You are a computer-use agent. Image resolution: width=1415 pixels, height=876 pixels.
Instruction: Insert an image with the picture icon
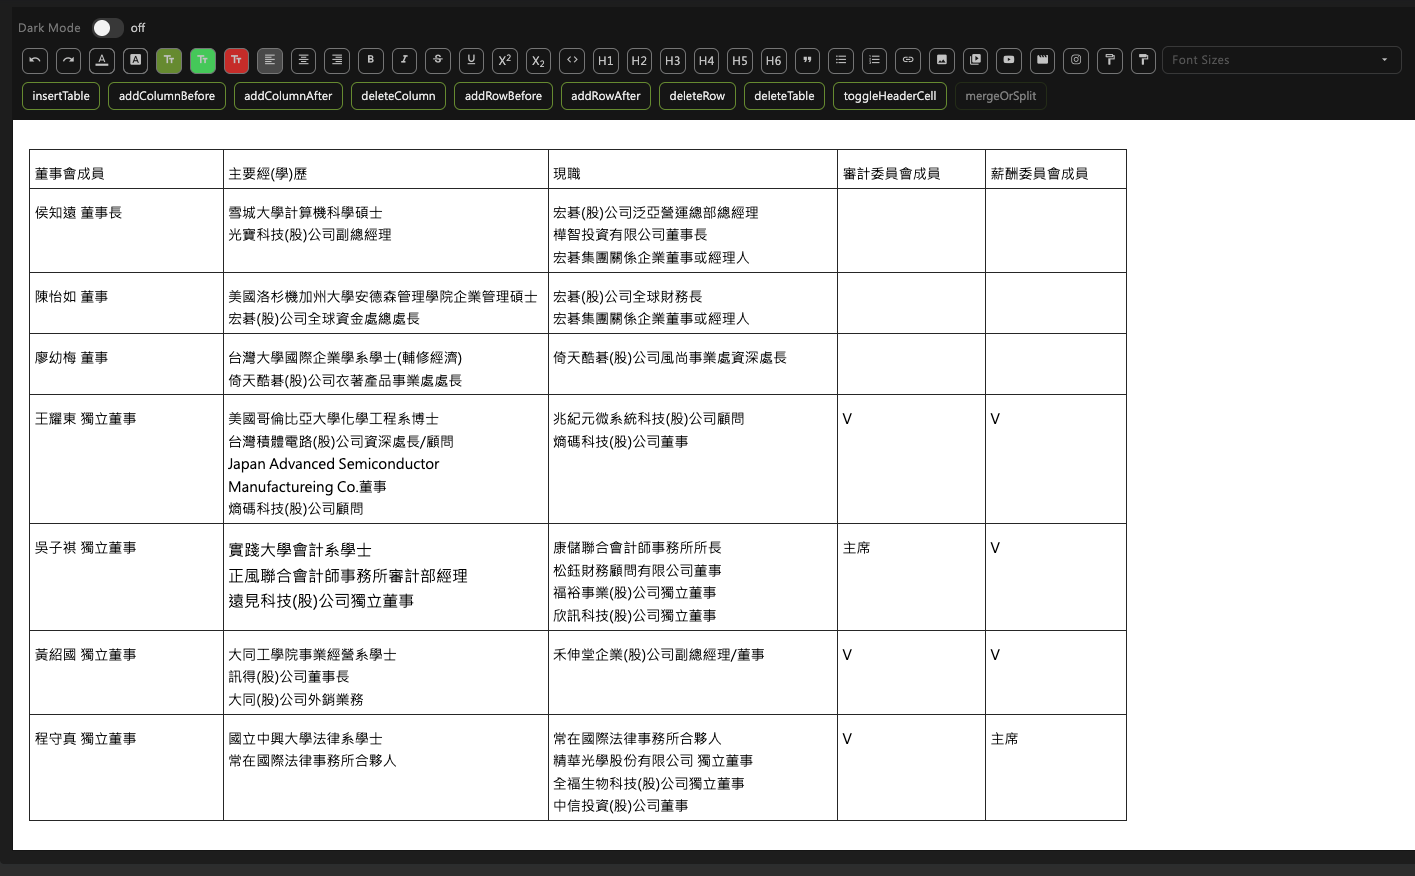(x=942, y=60)
